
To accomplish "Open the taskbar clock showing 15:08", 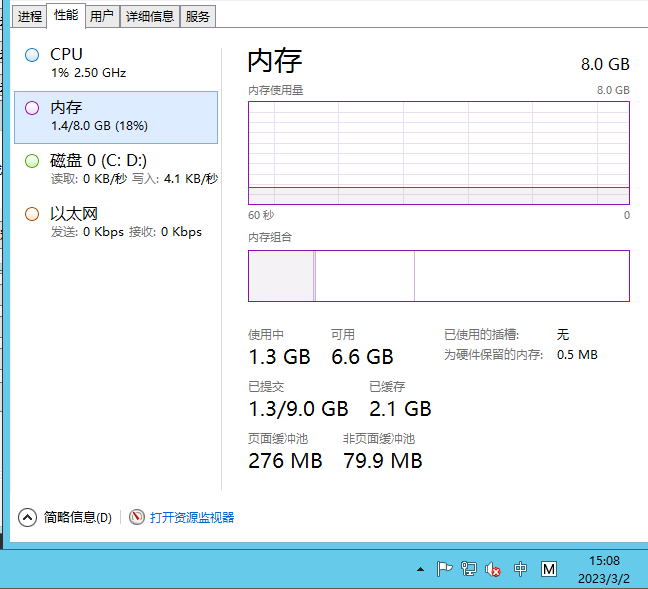I will click(604, 569).
